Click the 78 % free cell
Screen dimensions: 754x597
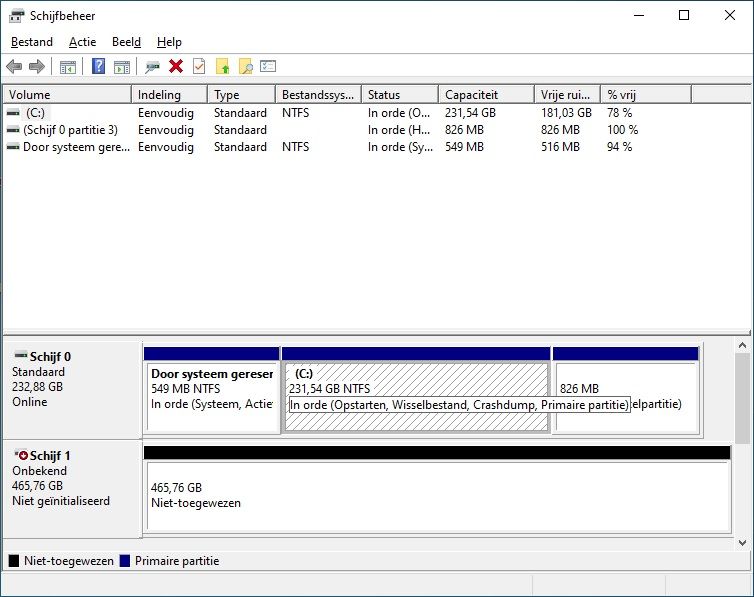619,112
